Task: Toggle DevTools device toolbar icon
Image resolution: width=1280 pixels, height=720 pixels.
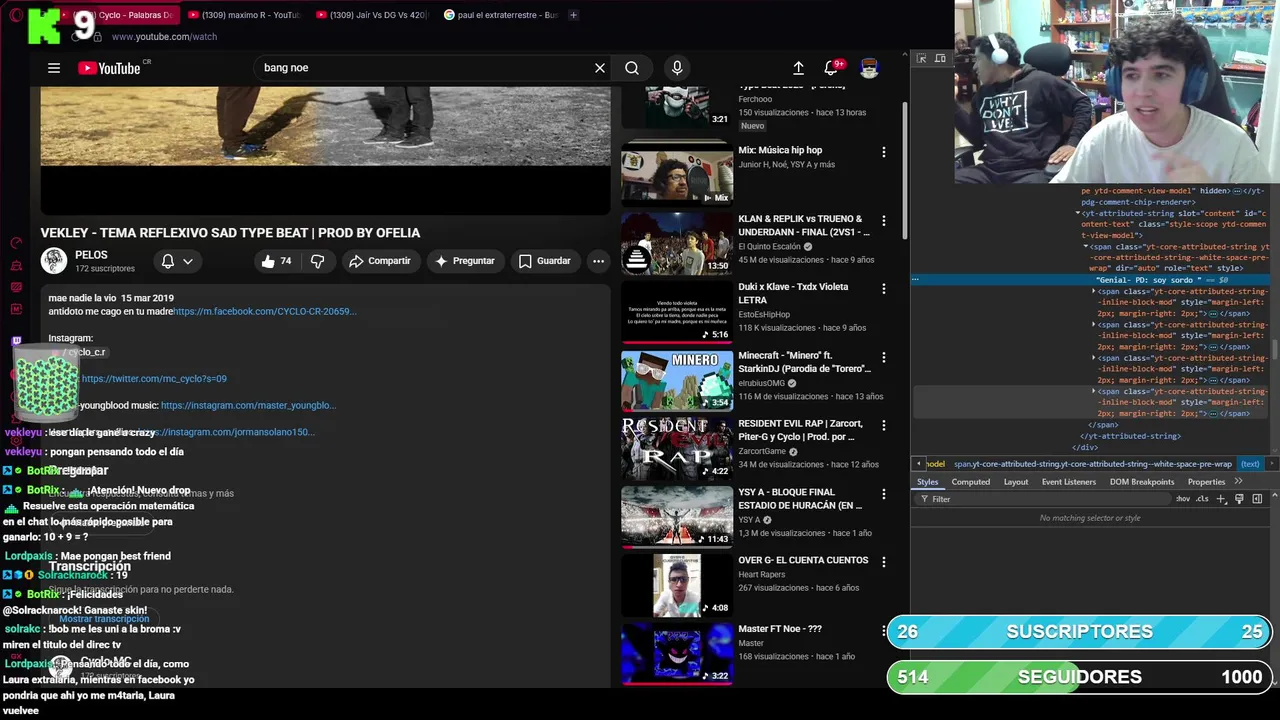Action: click(x=940, y=59)
